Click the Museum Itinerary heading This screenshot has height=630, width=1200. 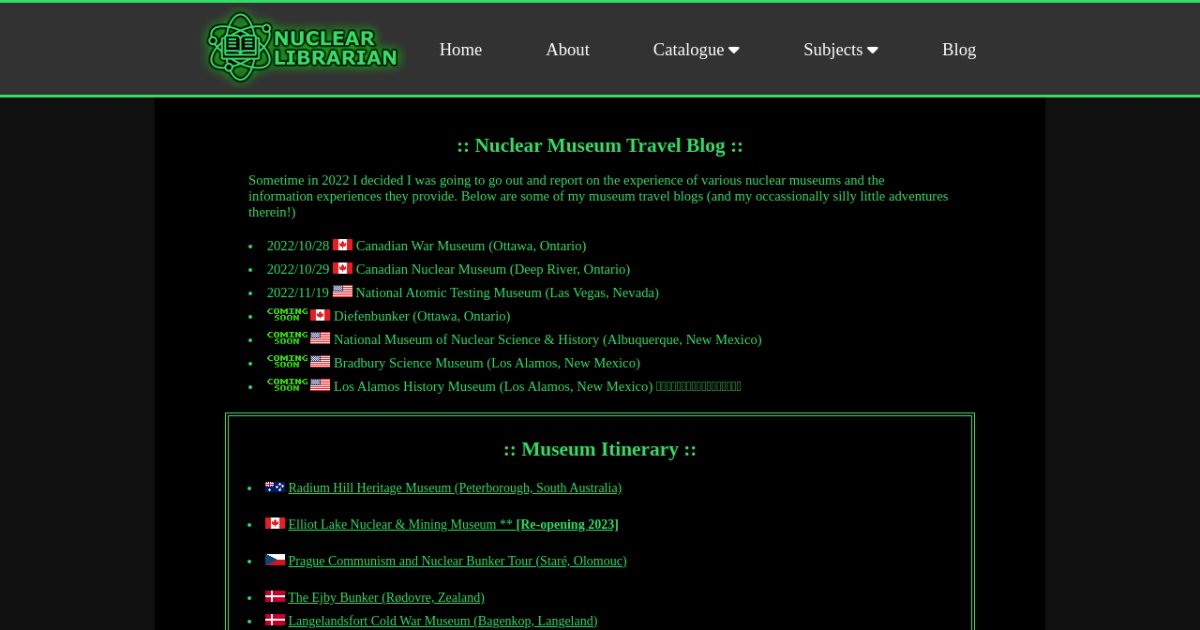(600, 449)
